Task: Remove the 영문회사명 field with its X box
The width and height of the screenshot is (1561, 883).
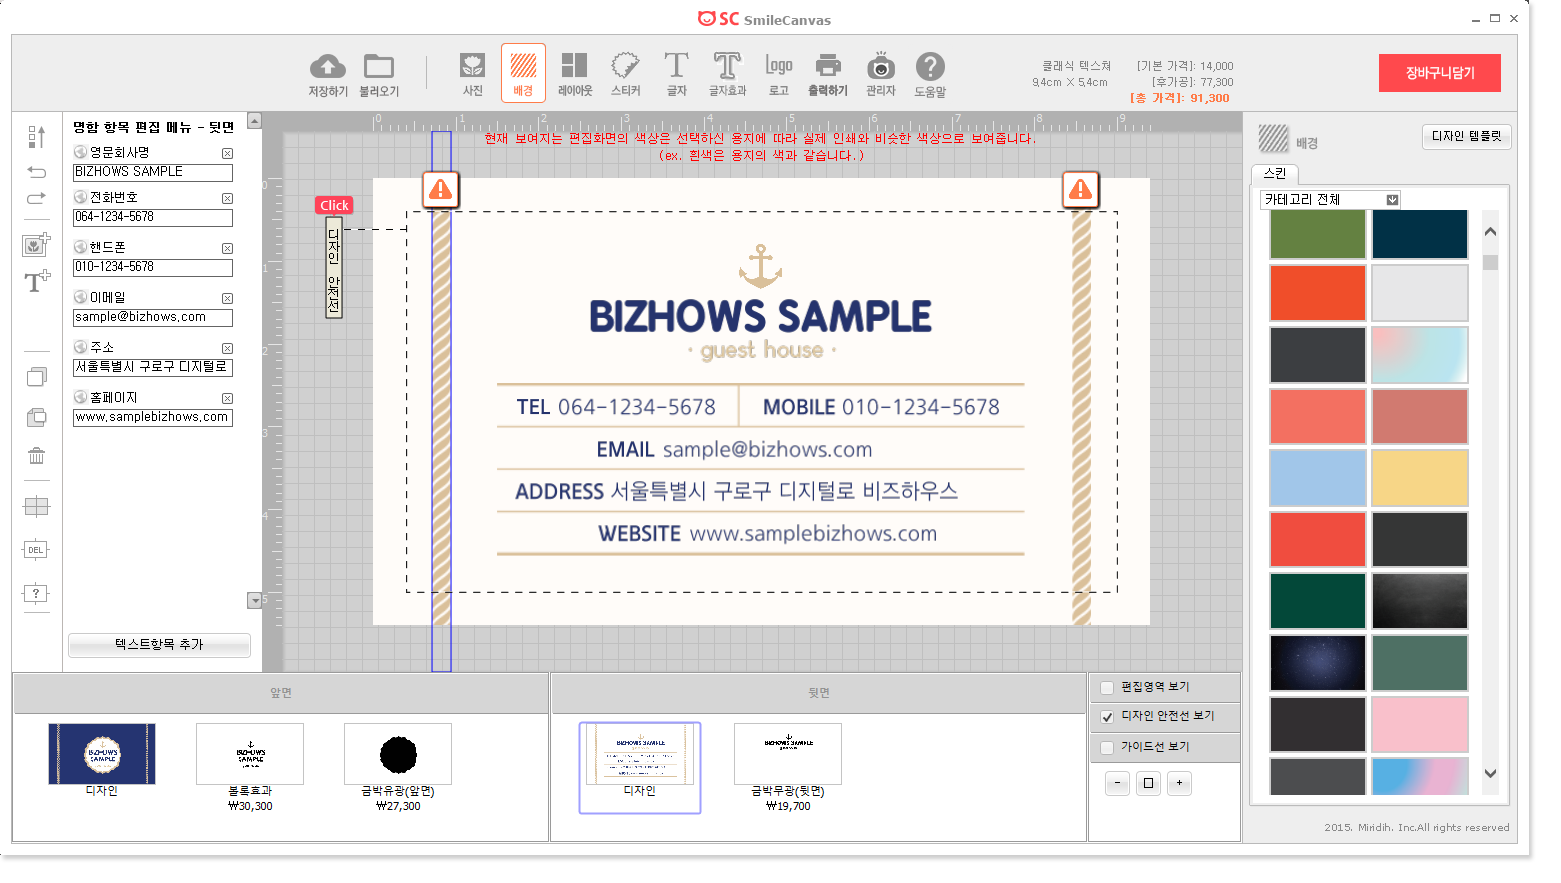Action: point(227,153)
